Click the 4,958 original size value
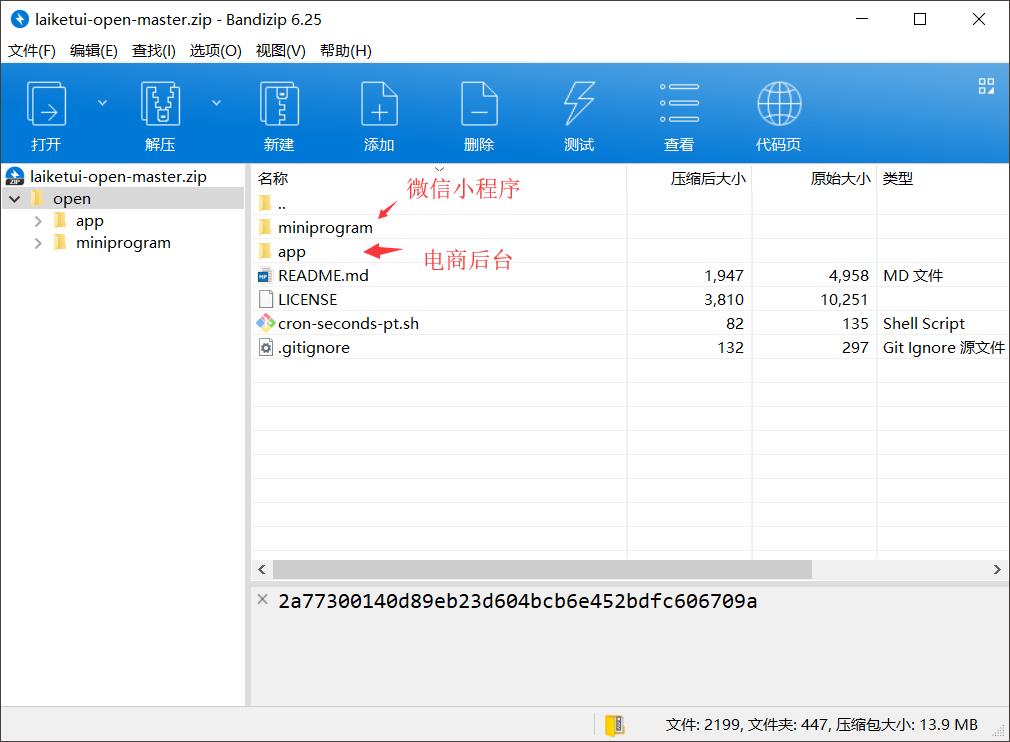 pyautogui.click(x=849, y=276)
